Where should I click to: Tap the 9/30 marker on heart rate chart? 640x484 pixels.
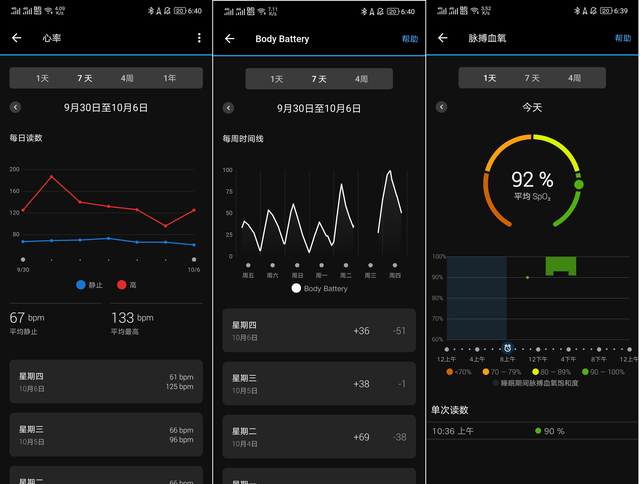[23, 260]
